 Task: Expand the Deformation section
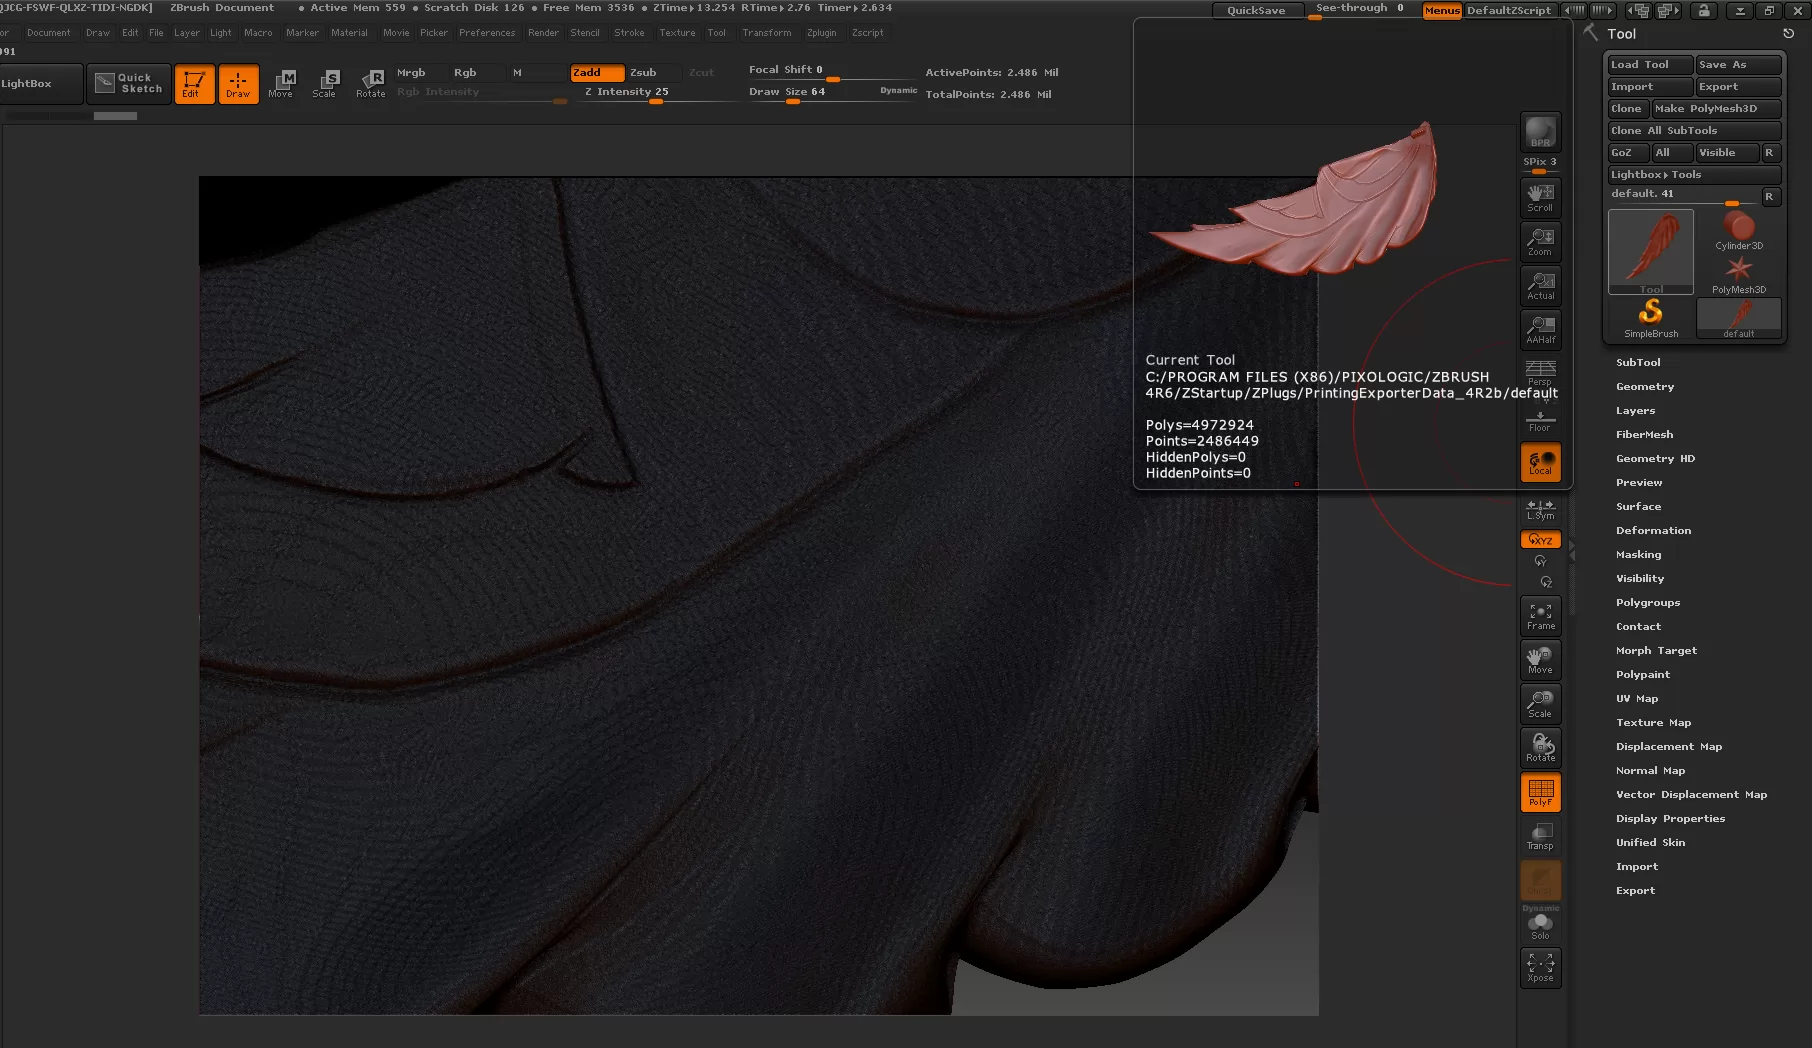coord(1653,531)
